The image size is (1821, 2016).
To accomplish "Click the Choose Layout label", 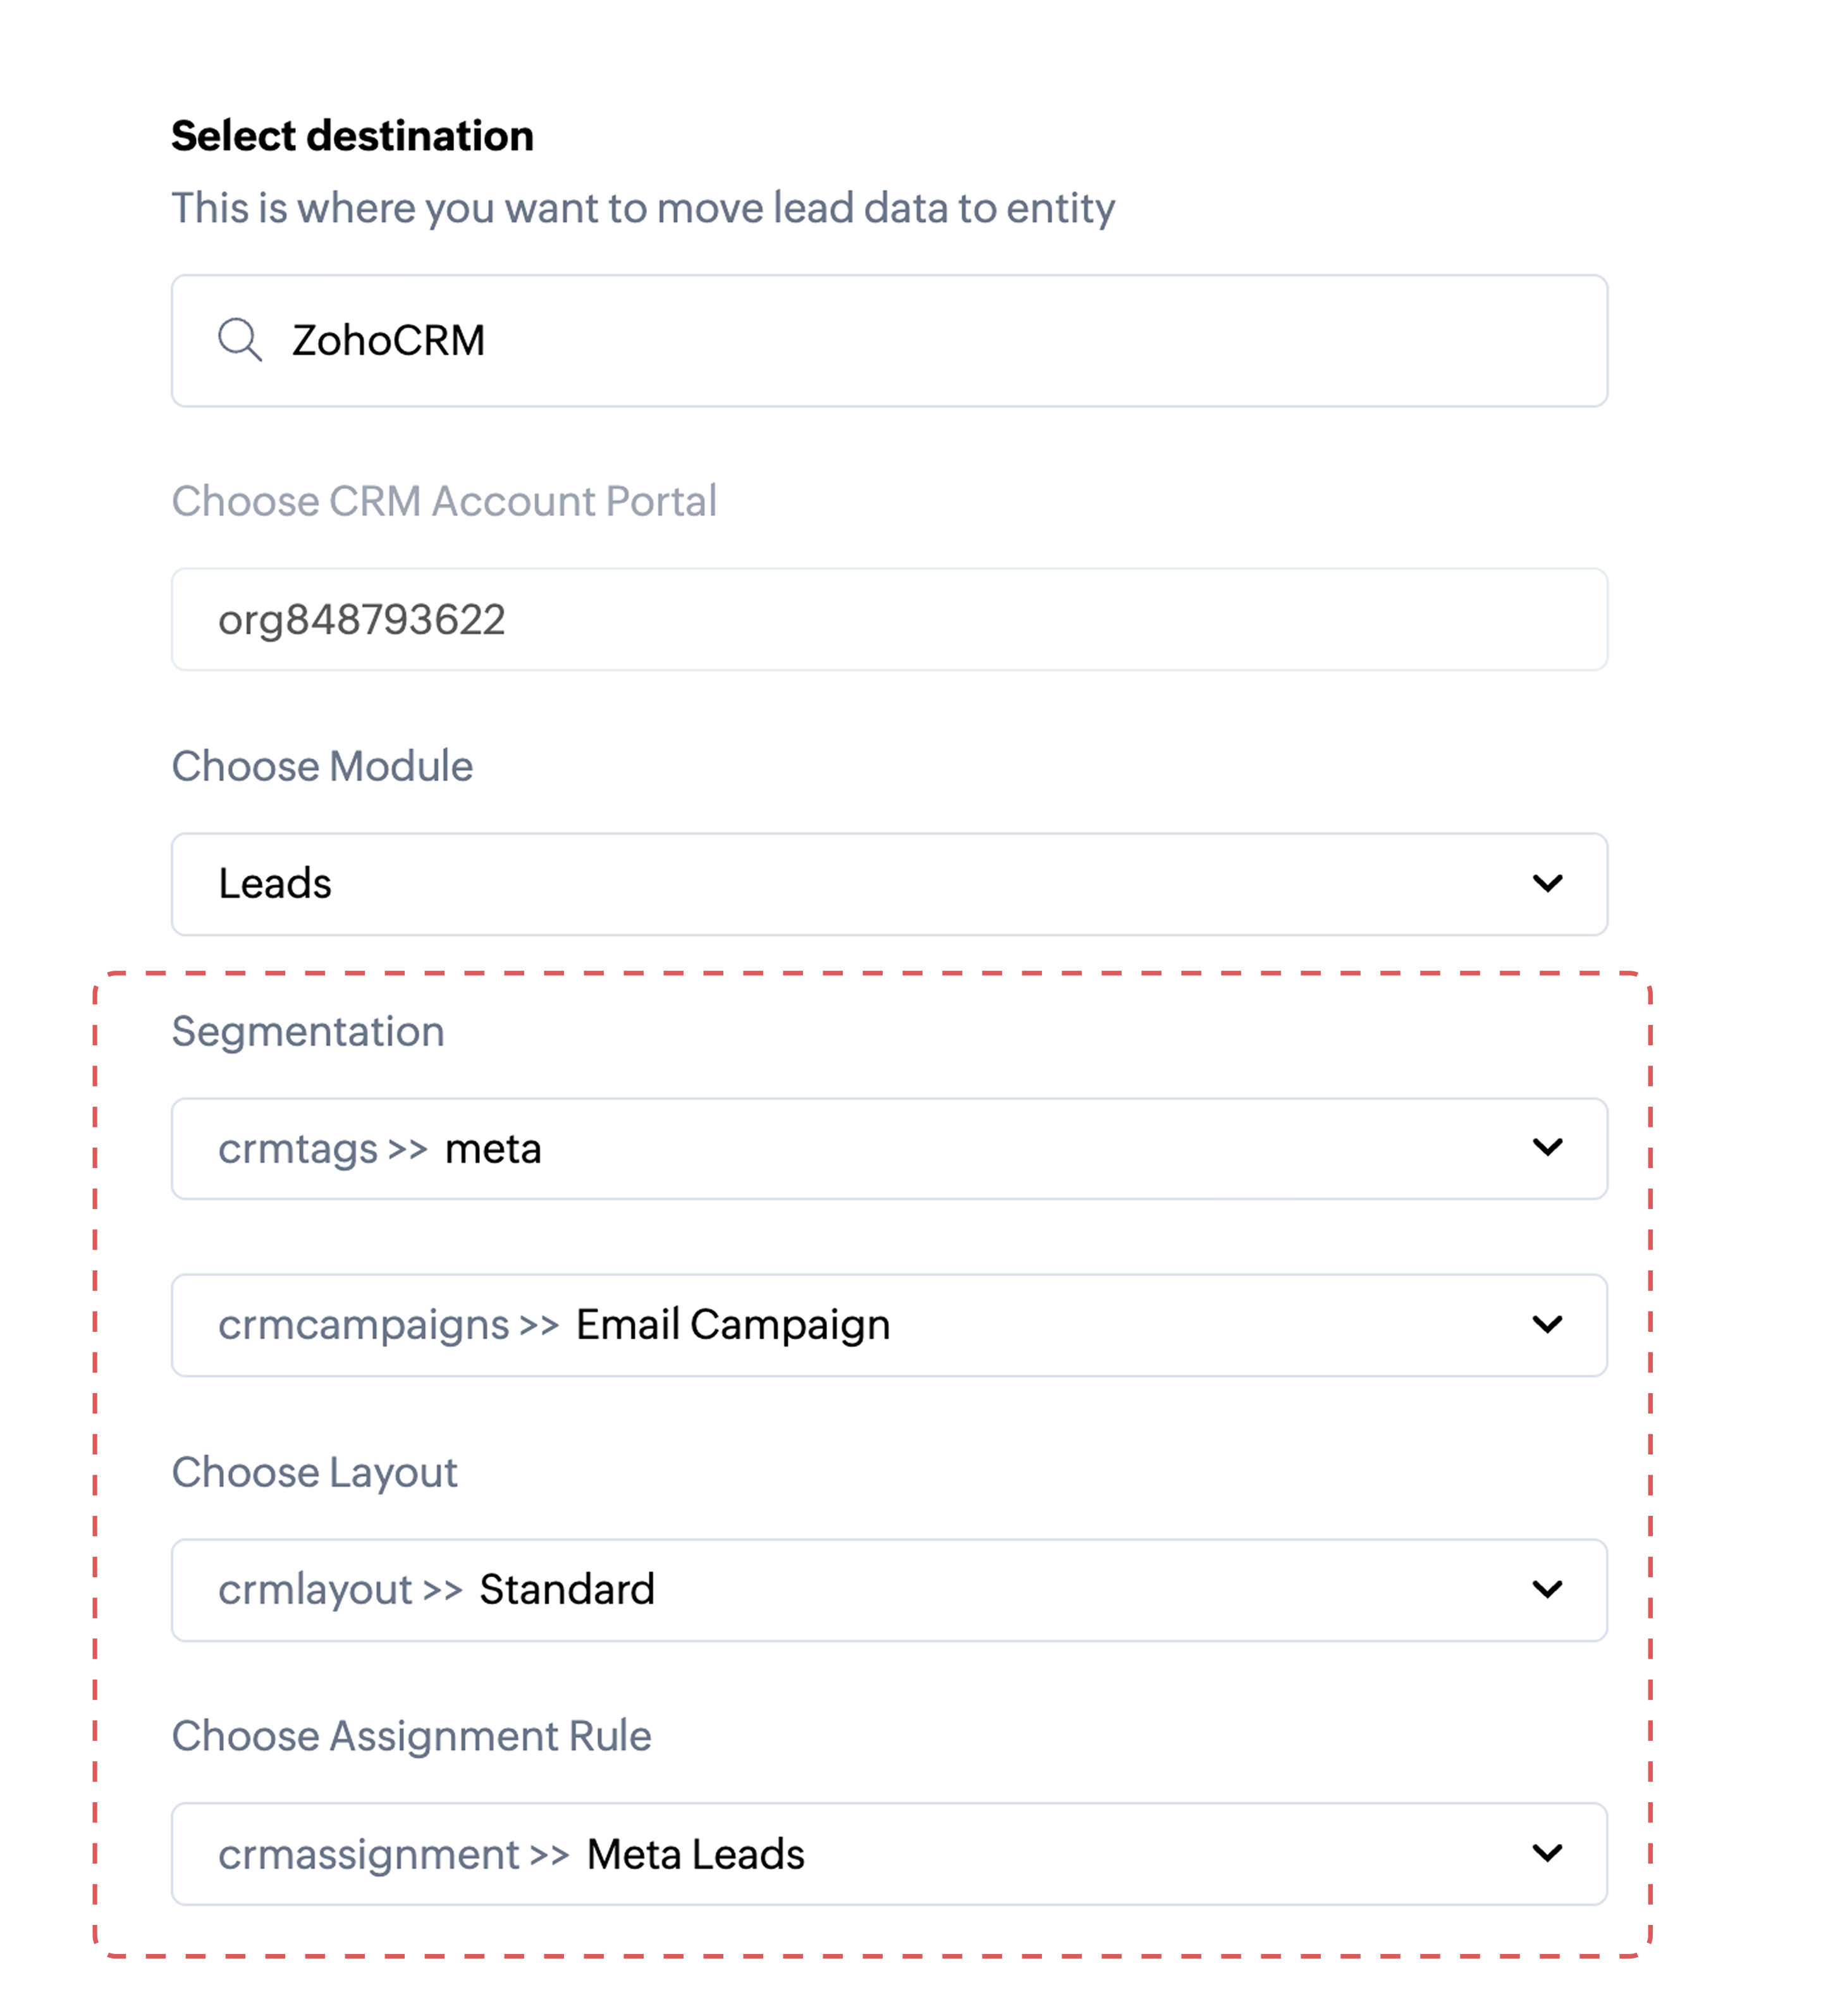I will pos(314,1473).
